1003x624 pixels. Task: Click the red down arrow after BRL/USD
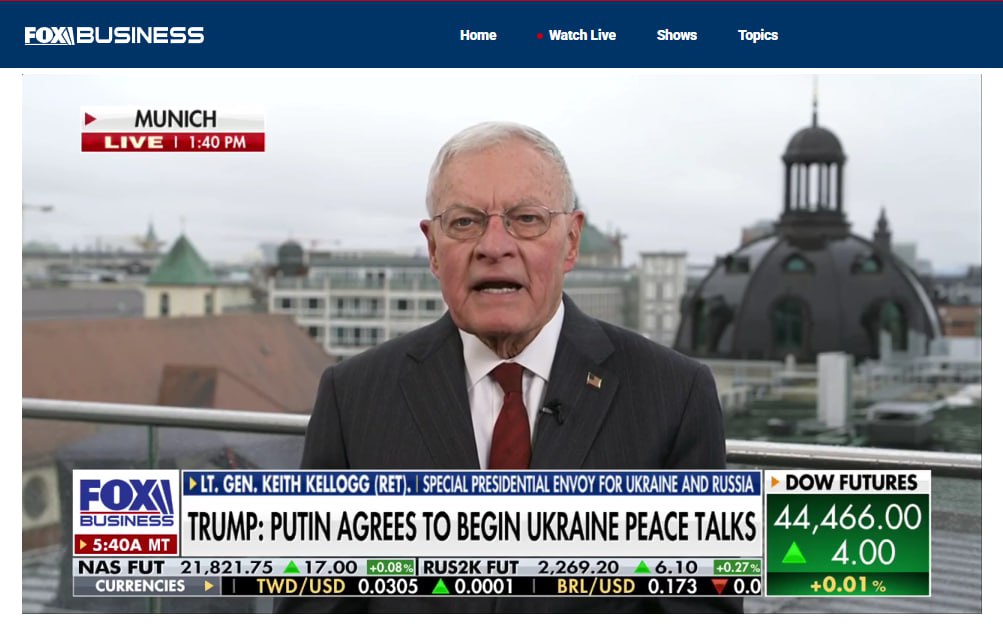(x=719, y=586)
